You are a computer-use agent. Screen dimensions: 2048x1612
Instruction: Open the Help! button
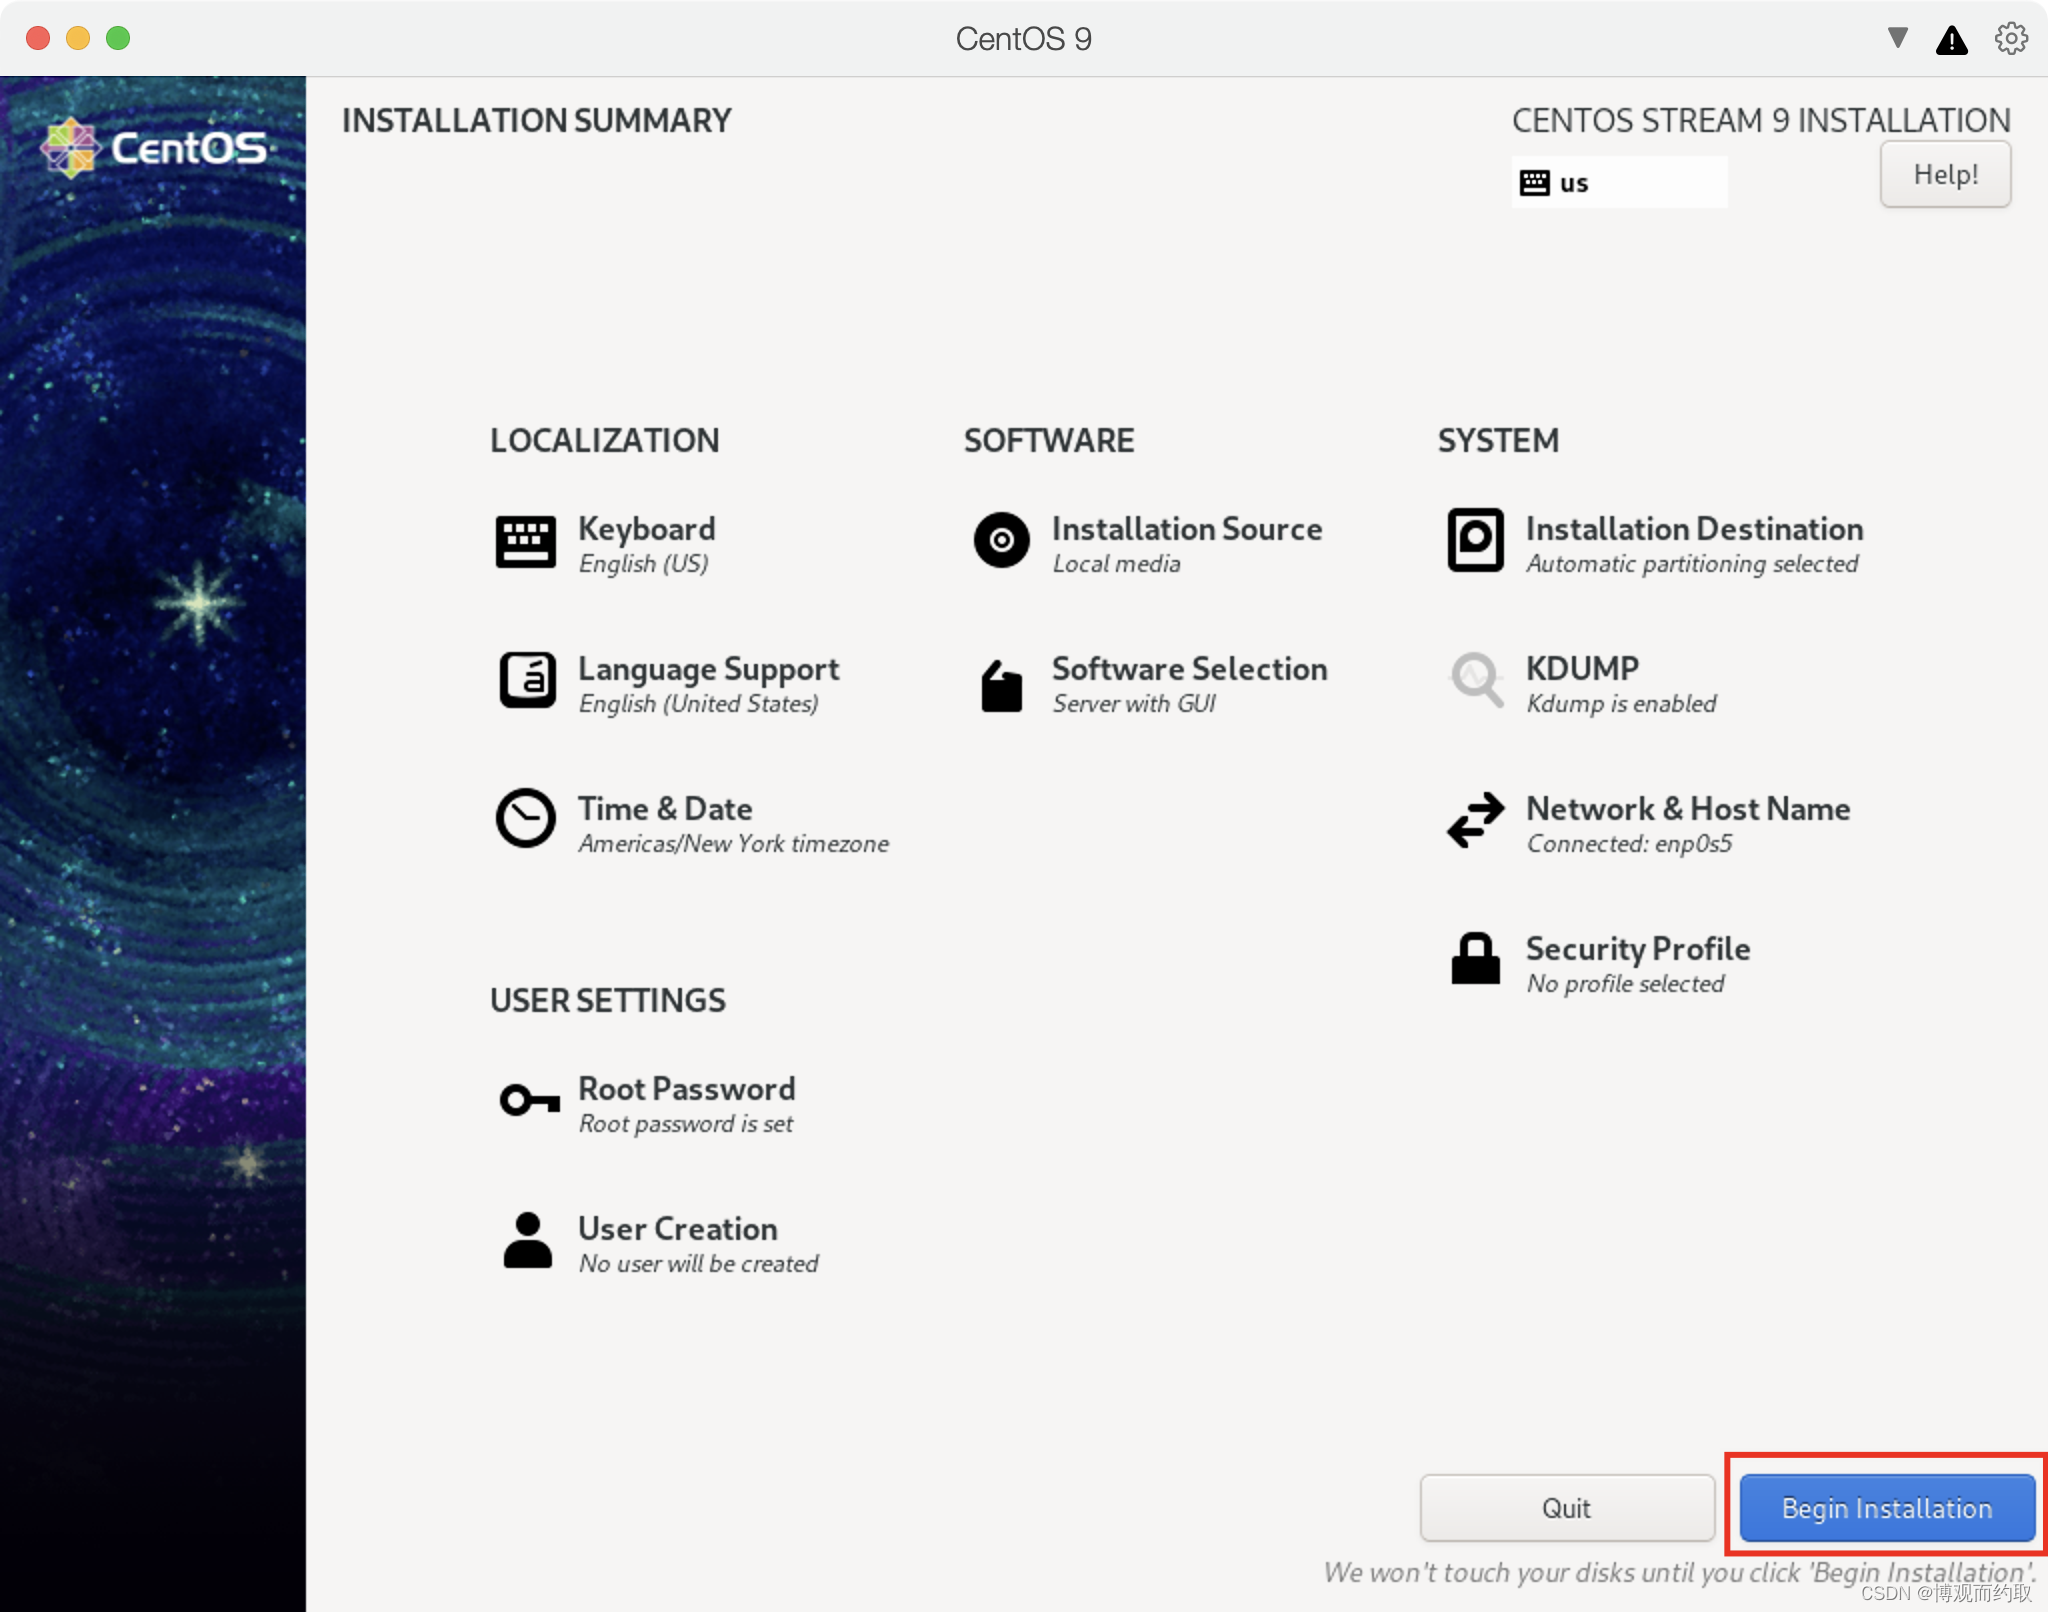click(1945, 174)
